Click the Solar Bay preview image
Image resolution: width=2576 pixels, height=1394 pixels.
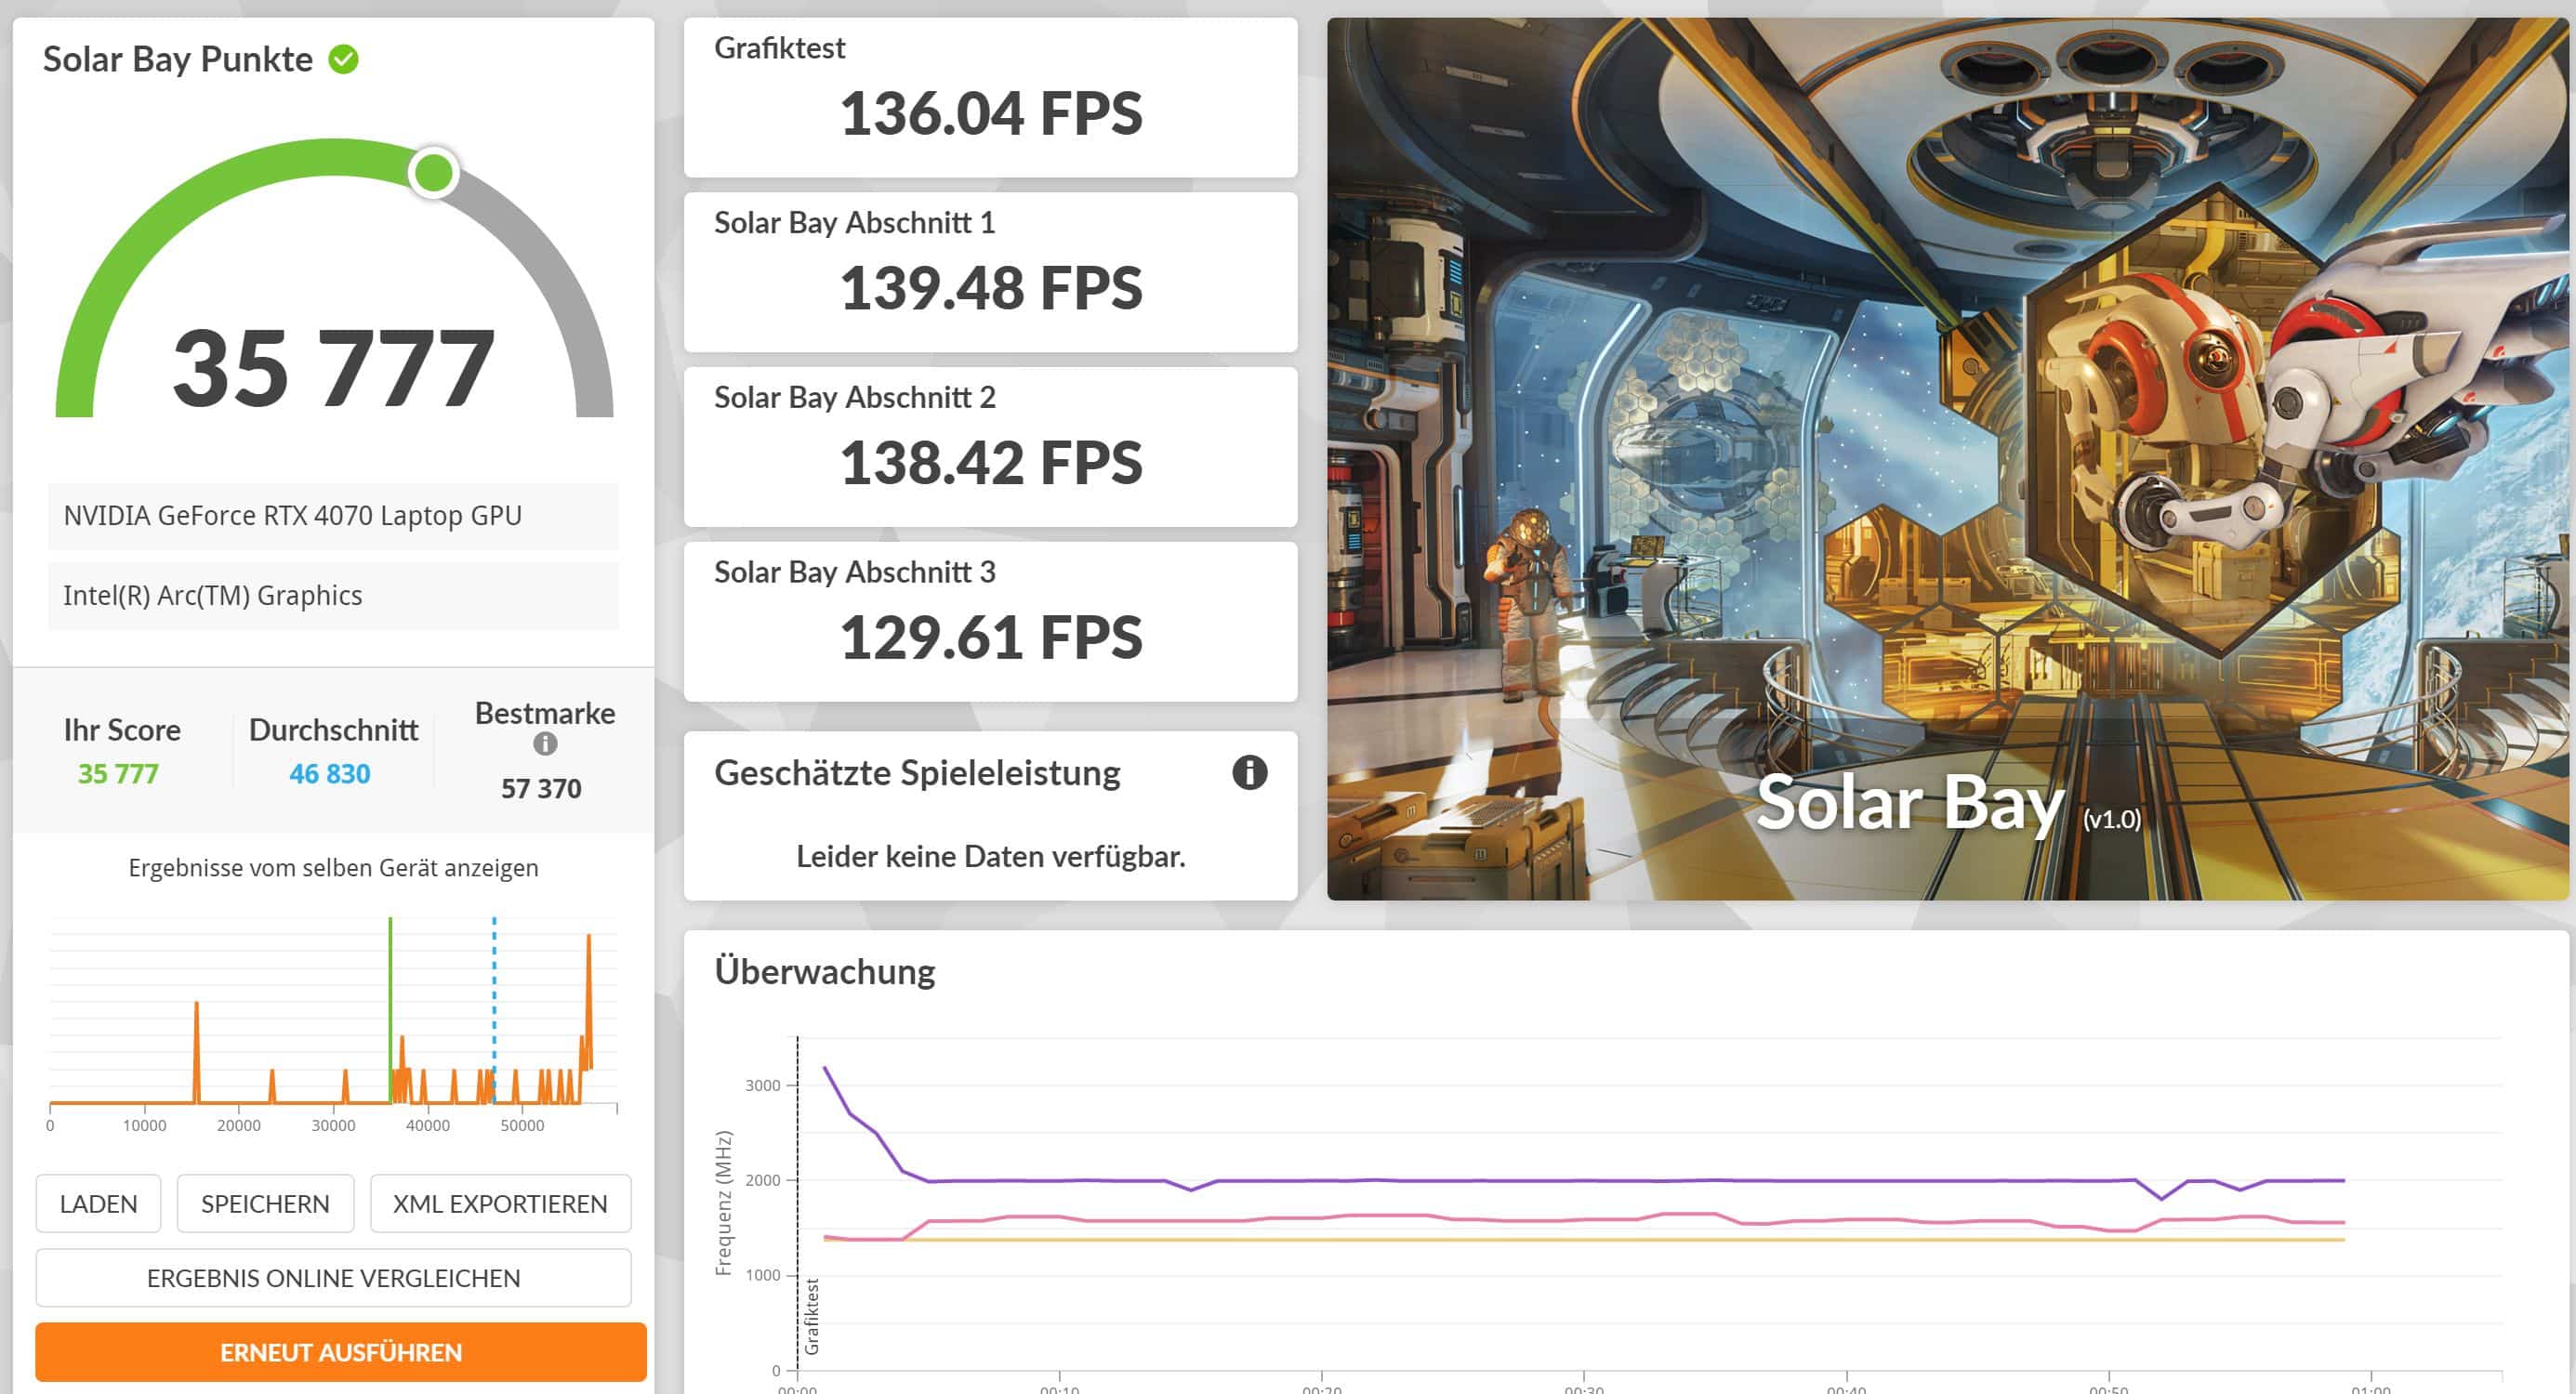pyautogui.click(x=1946, y=458)
